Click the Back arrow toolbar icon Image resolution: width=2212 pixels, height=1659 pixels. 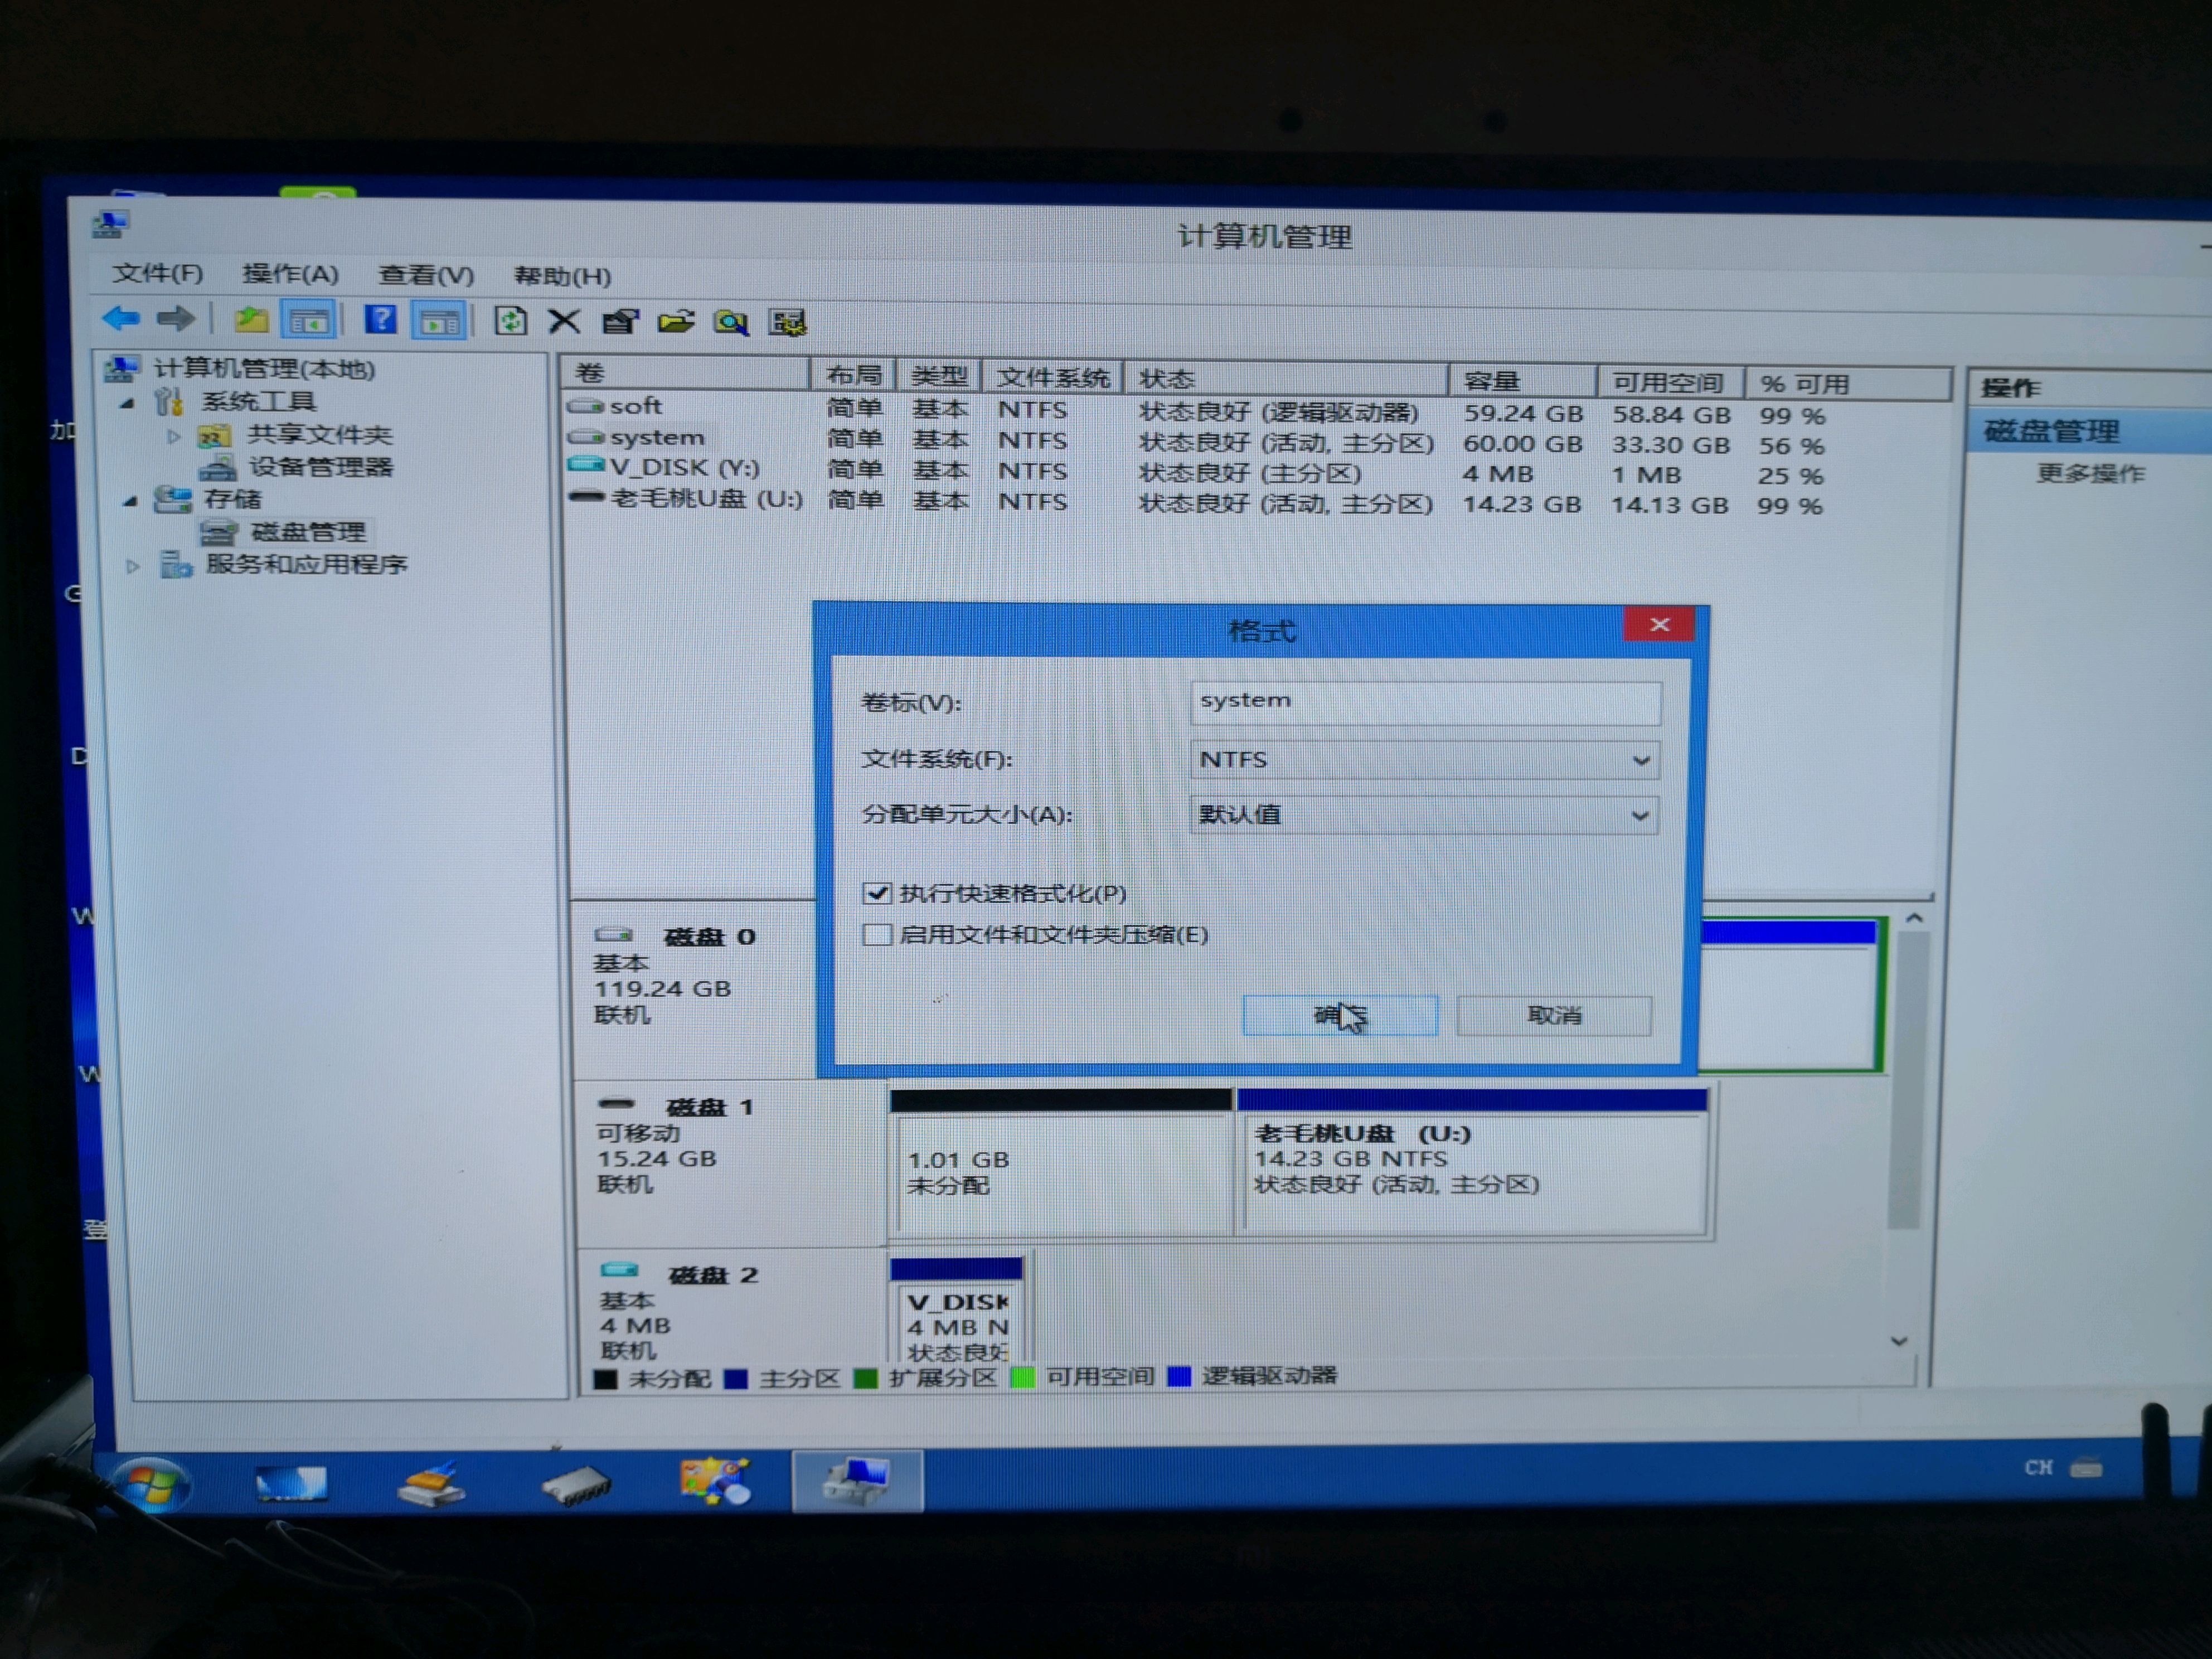[x=121, y=318]
